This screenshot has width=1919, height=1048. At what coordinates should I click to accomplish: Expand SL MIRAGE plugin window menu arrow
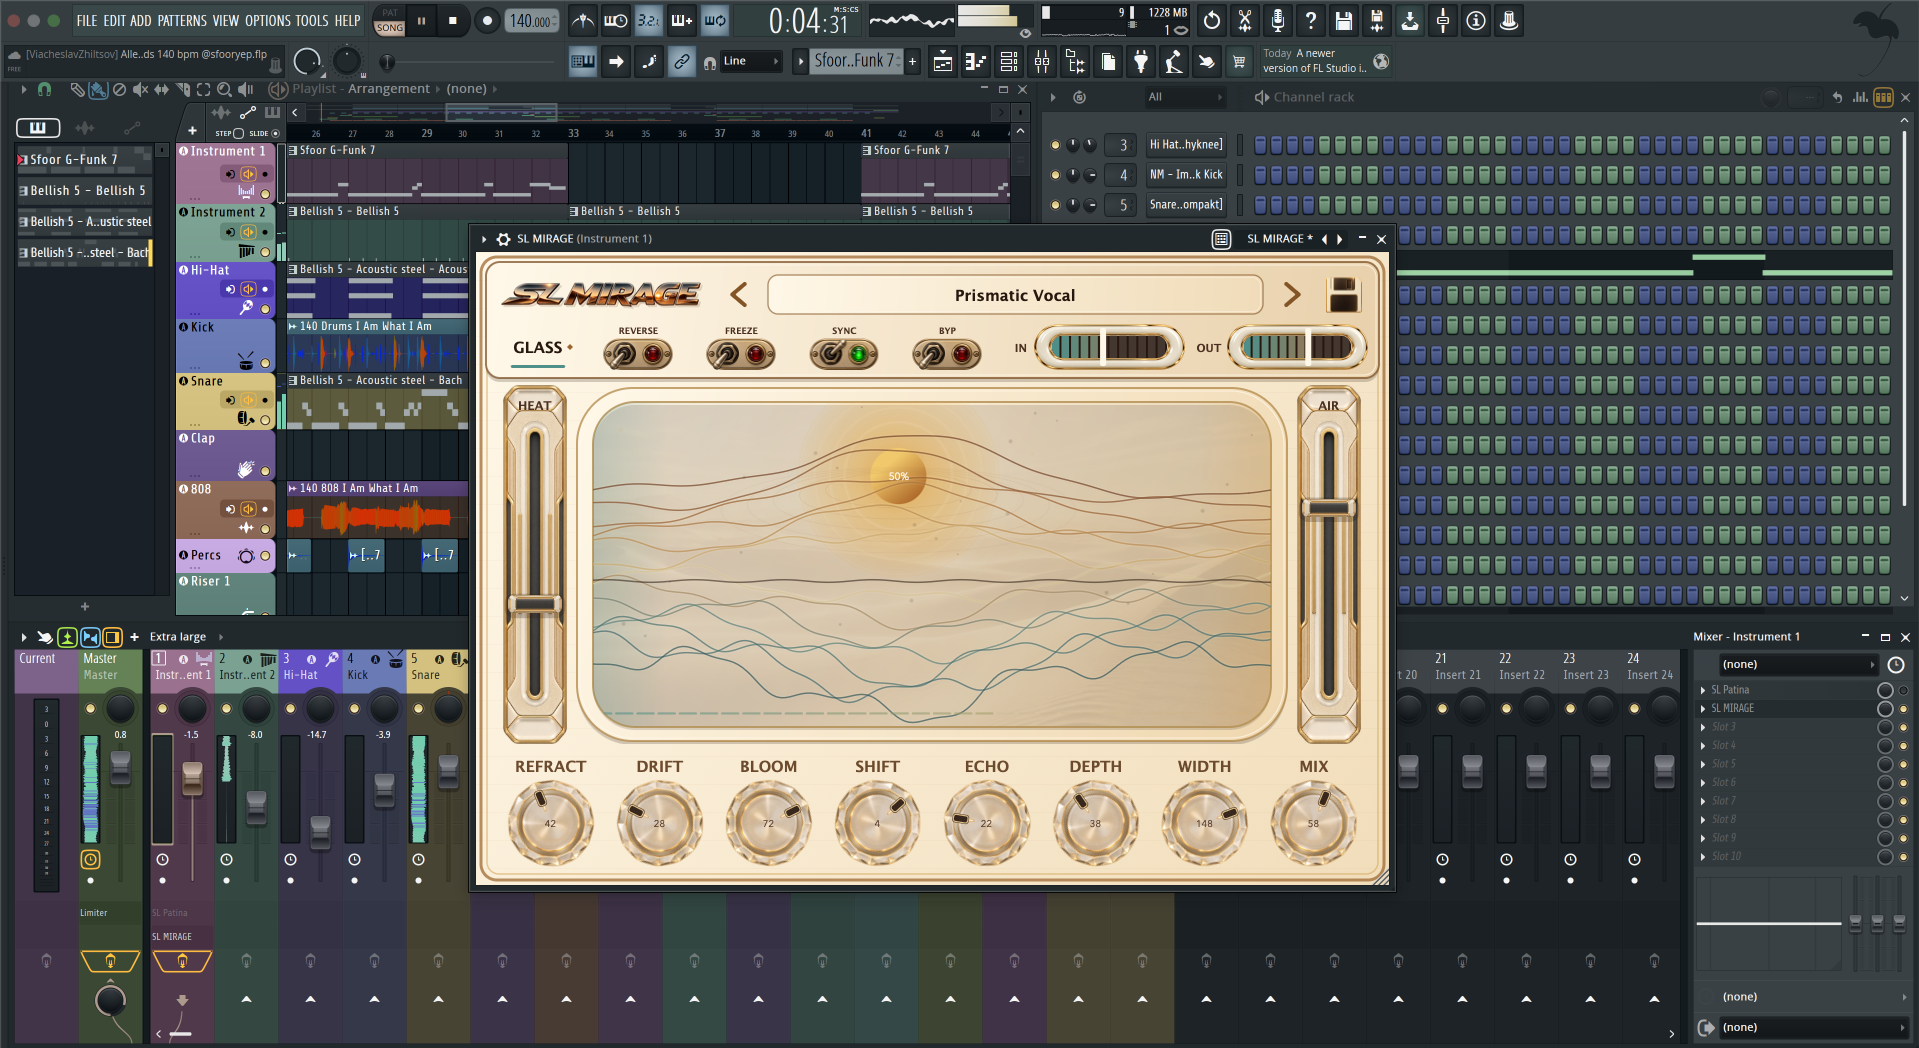[485, 239]
